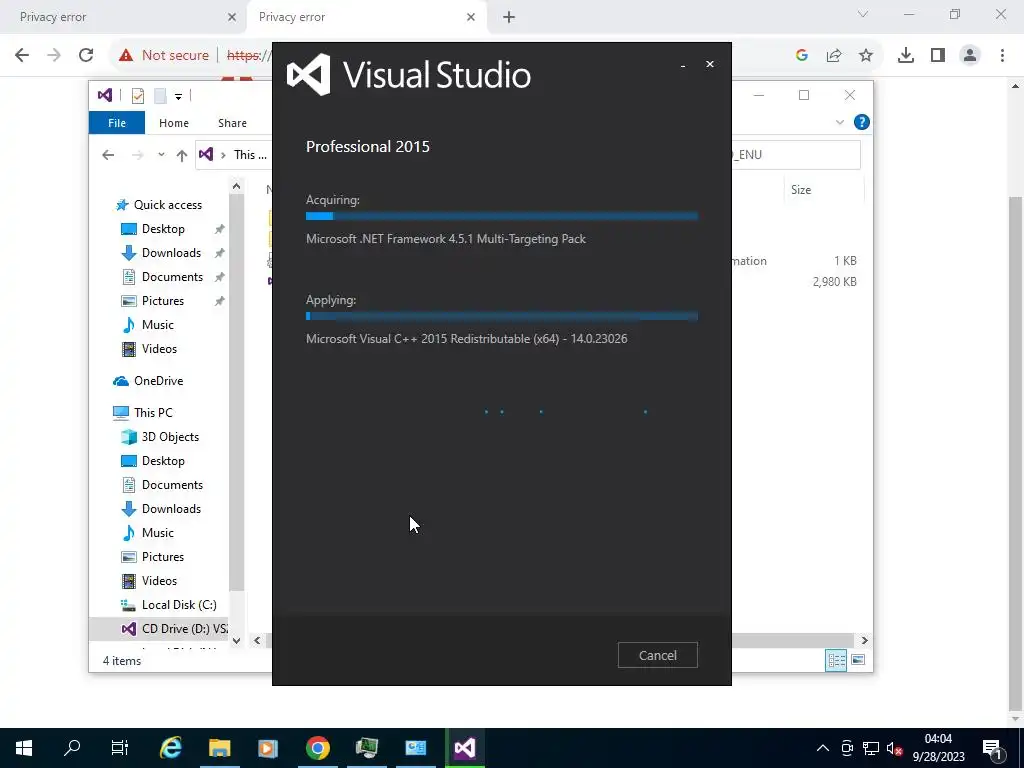Screen dimensions: 1024x768
Task: Click Chrome forward button
Action: 54,55
